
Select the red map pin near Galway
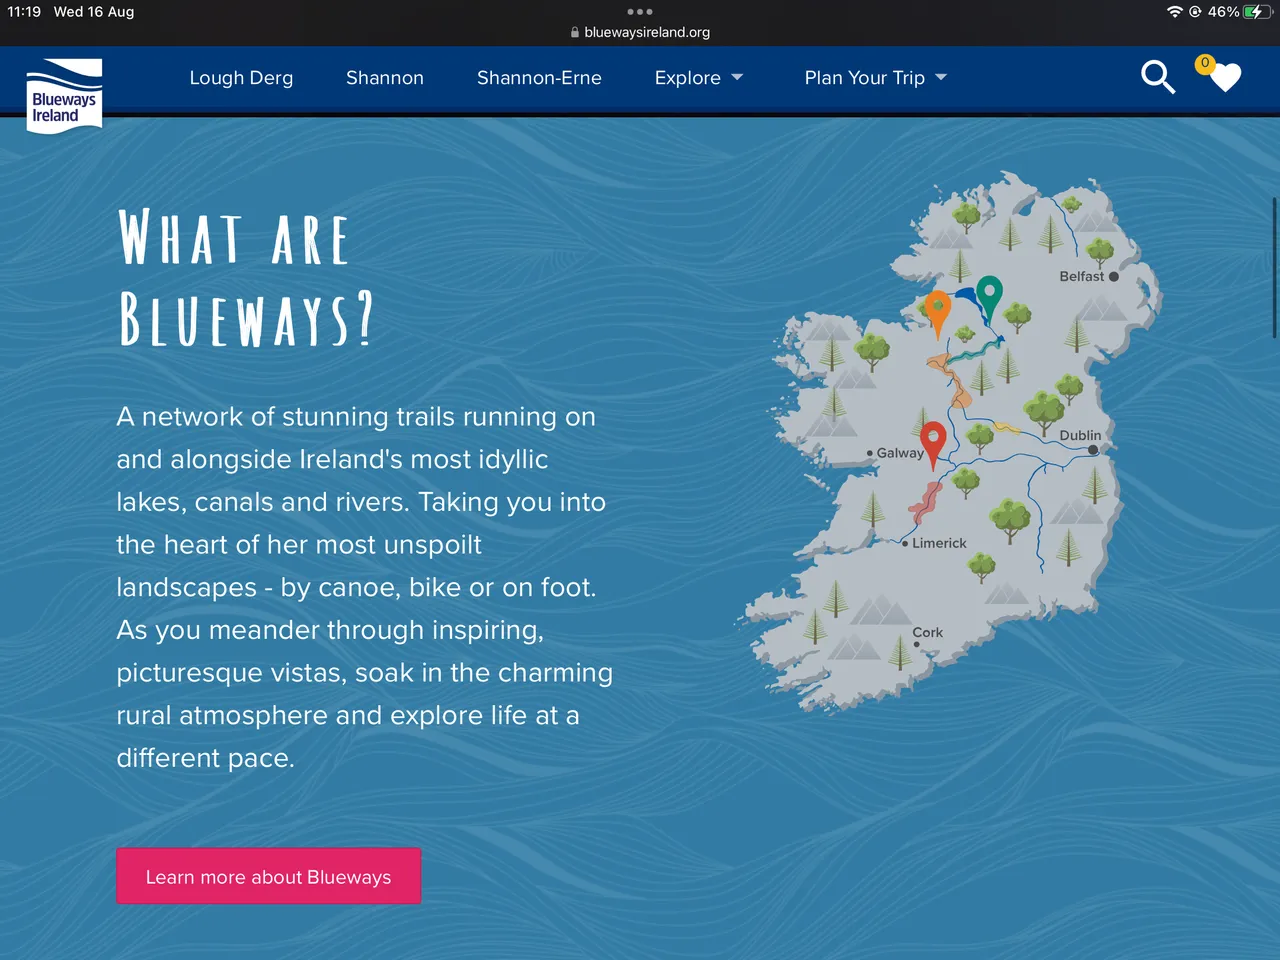[x=933, y=445]
